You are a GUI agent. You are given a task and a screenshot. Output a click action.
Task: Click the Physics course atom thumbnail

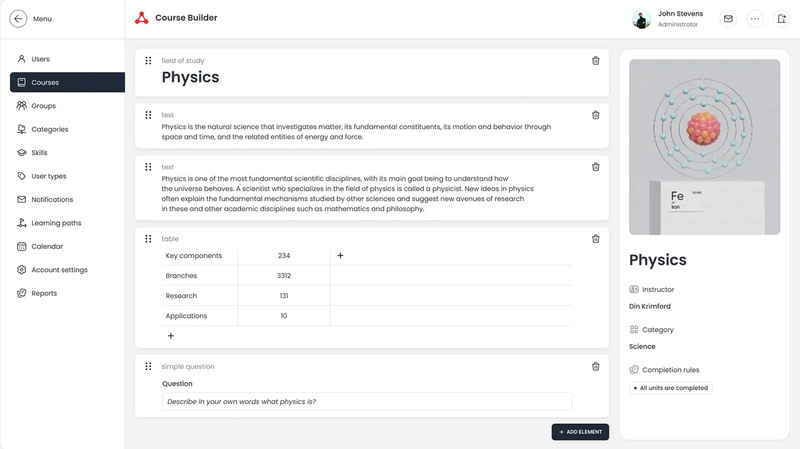[704, 147]
